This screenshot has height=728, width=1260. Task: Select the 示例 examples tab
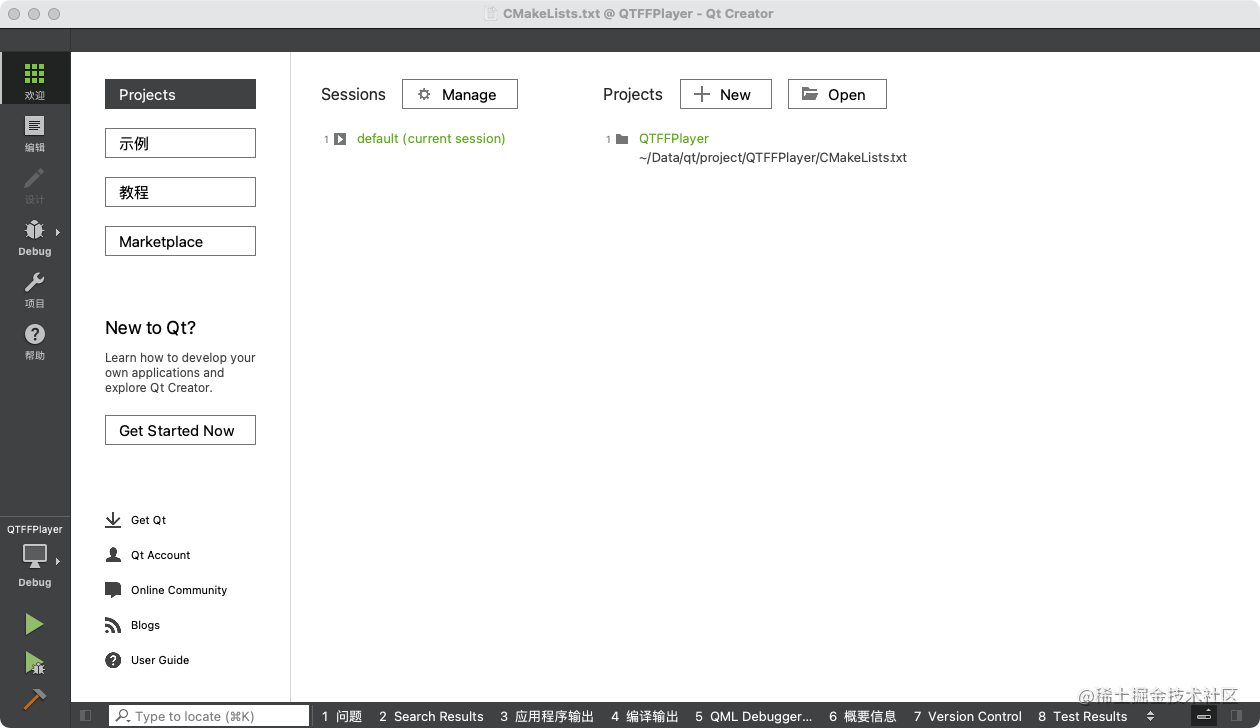click(x=180, y=143)
